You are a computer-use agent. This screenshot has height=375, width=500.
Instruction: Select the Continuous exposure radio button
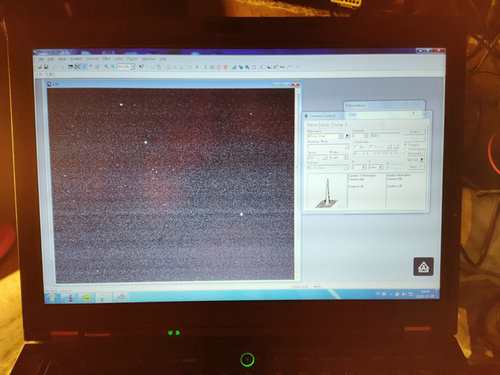click(x=405, y=149)
